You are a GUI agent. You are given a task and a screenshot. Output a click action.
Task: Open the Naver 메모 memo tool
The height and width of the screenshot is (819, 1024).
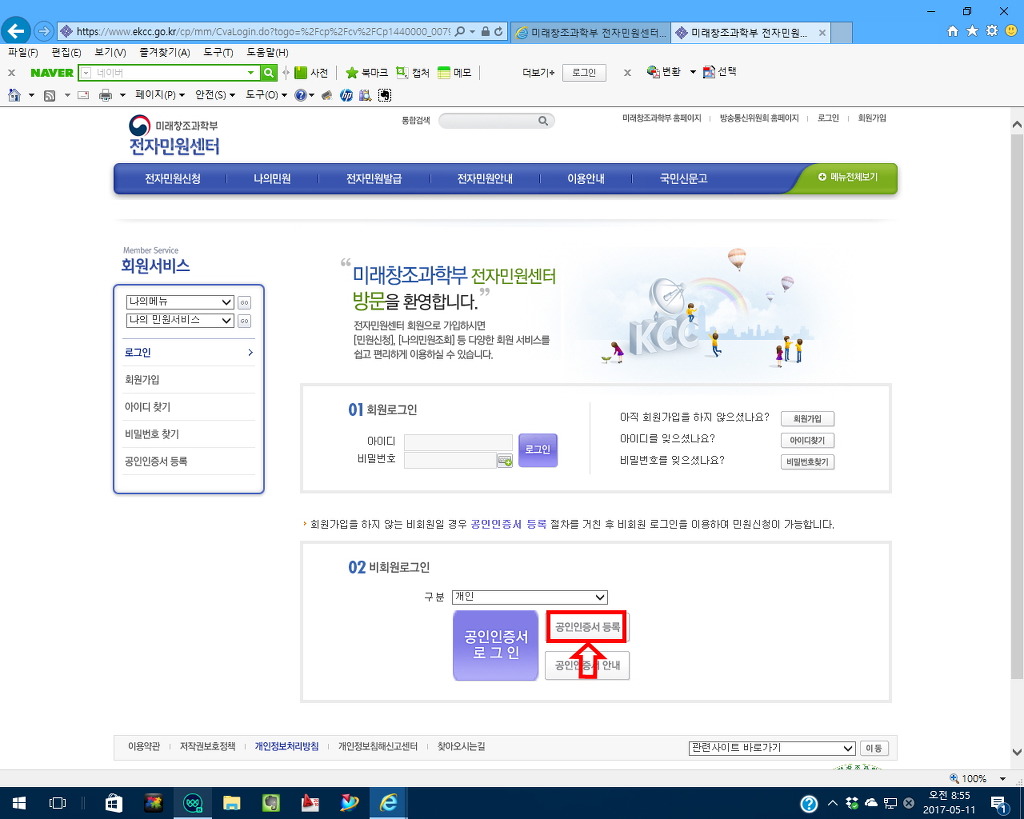(455, 72)
